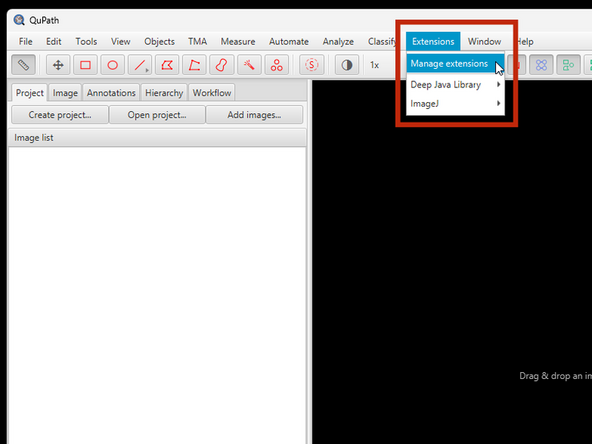
Task: Select the Polygon tool
Action: click(x=167, y=65)
